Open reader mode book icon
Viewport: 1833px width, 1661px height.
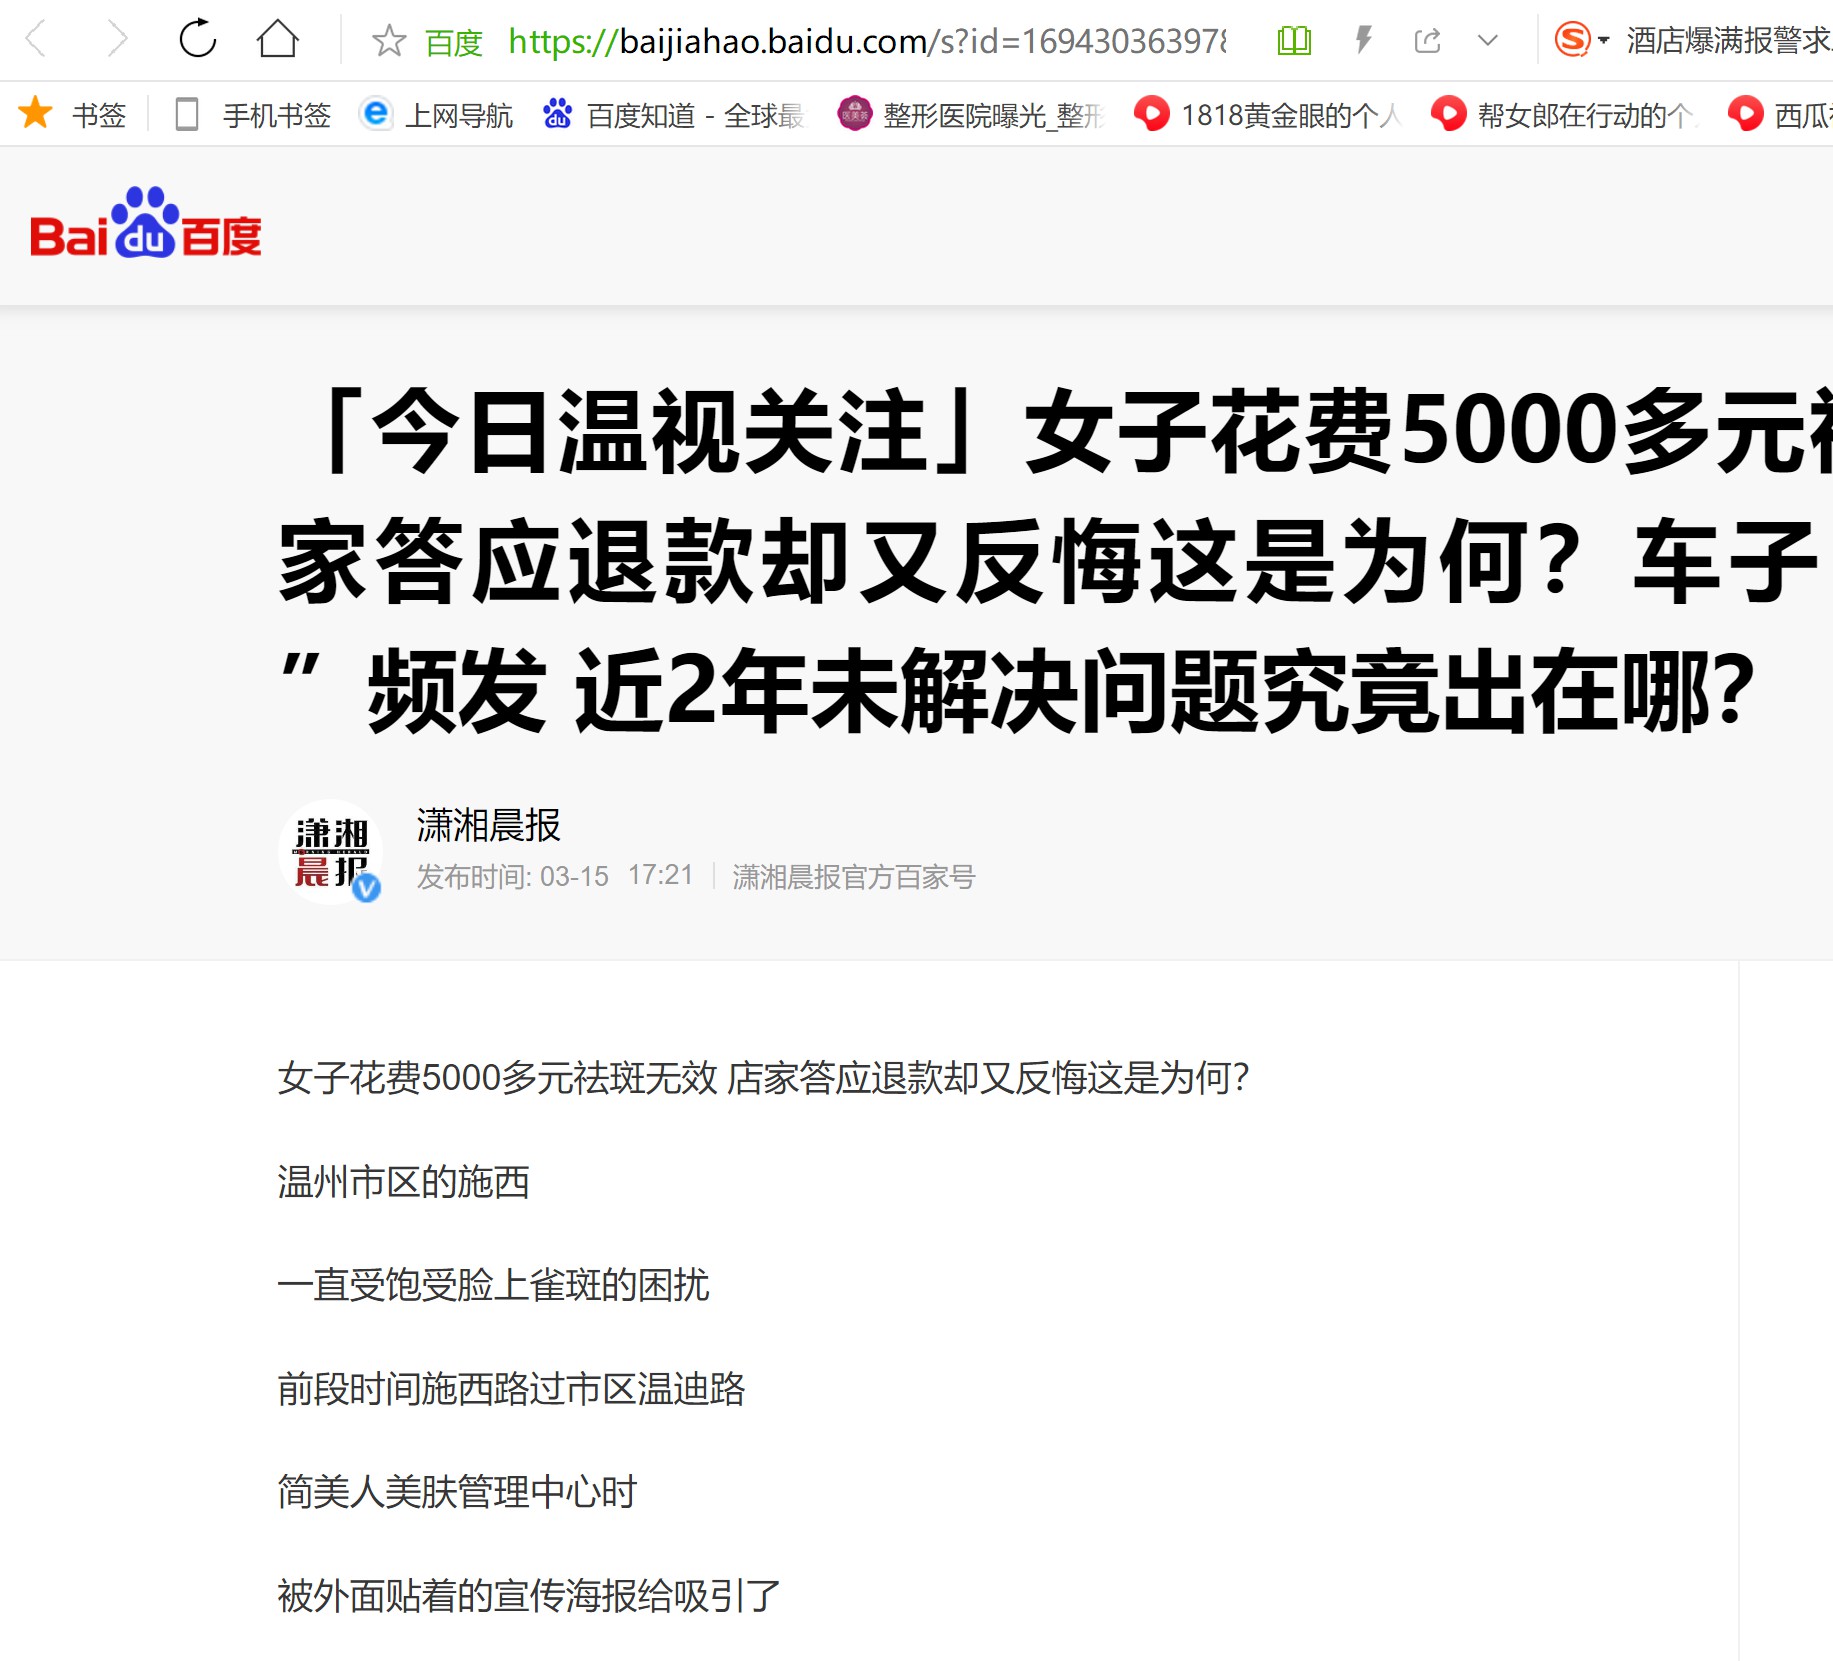pyautogui.click(x=1294, y=41)
